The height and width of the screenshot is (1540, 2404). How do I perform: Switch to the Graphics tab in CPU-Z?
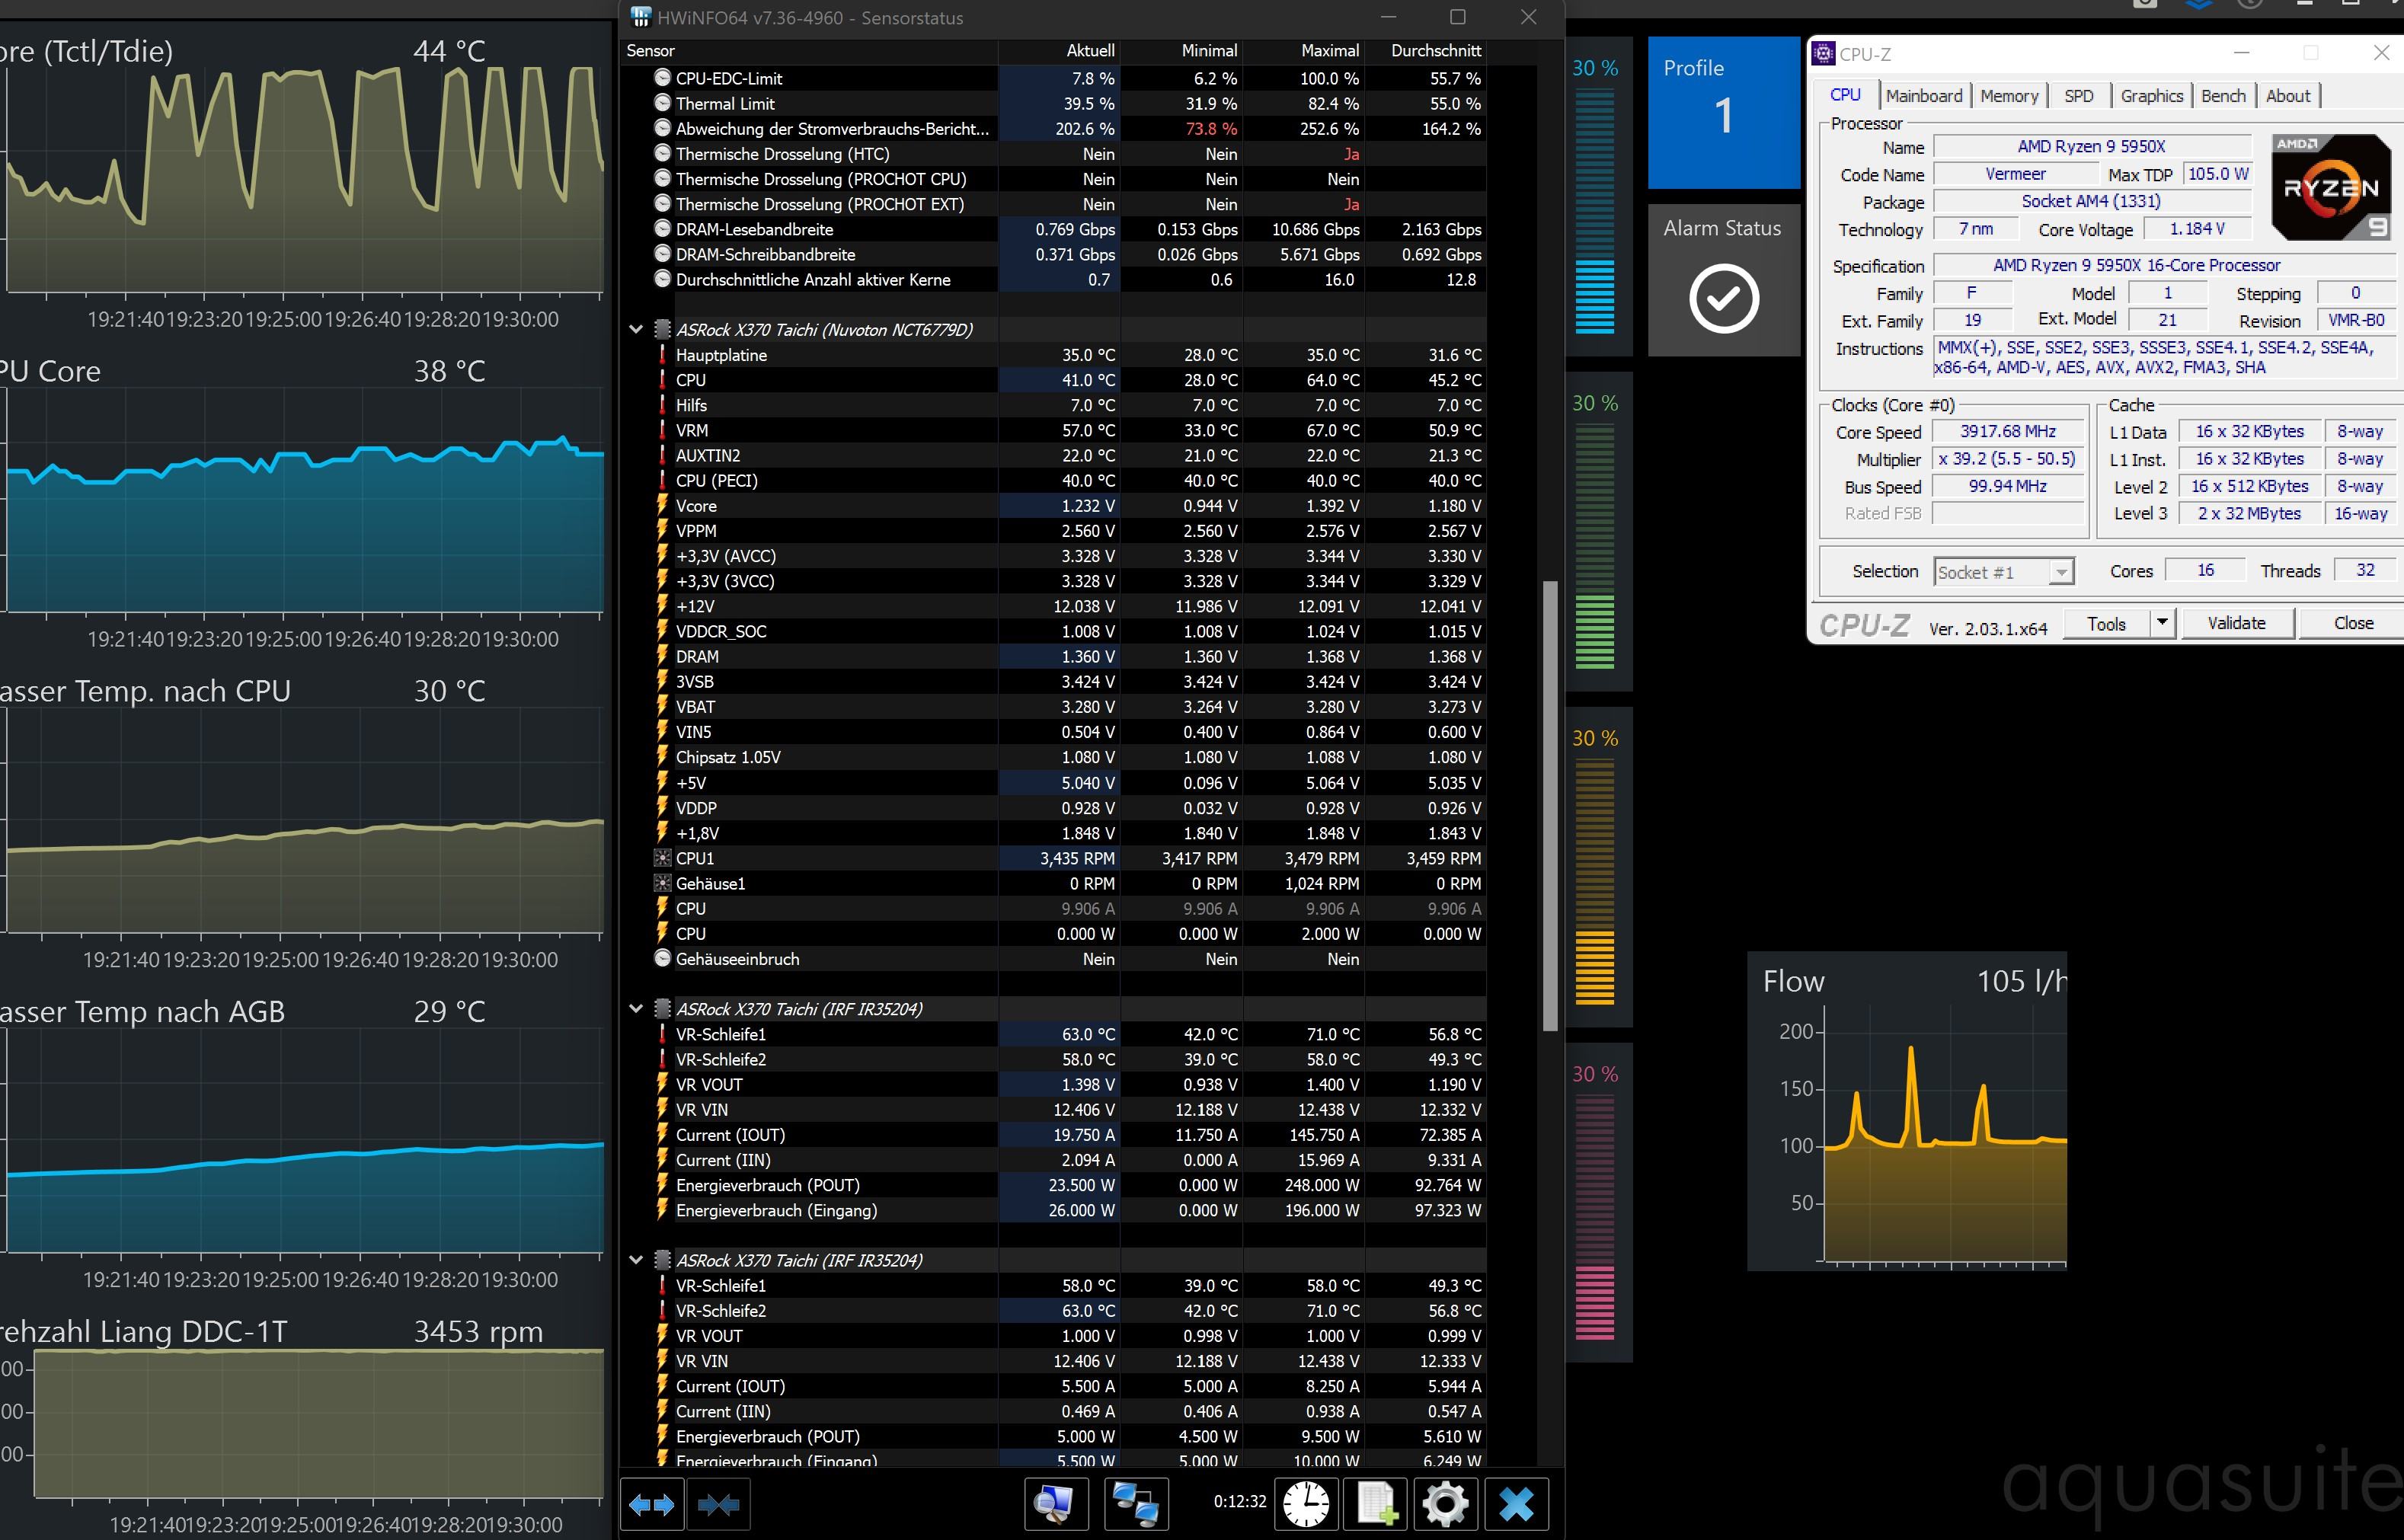click(2151, 96)
